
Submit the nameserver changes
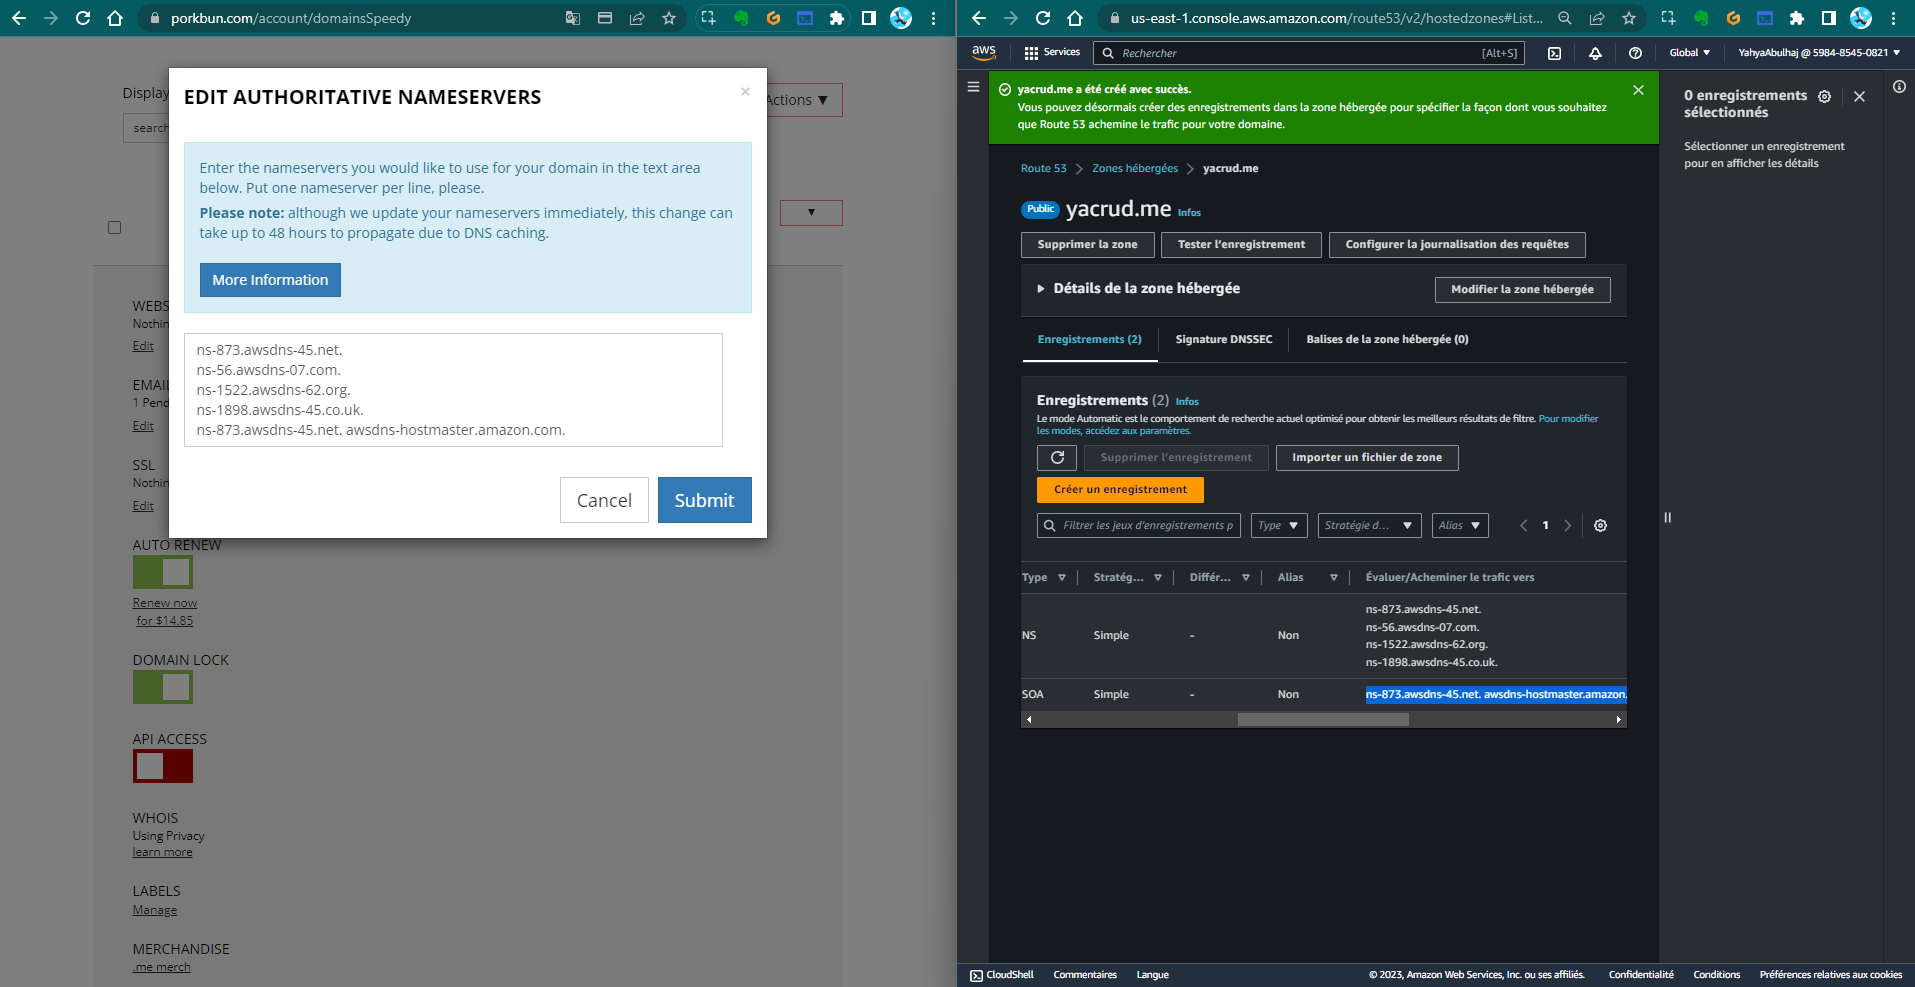704,500
